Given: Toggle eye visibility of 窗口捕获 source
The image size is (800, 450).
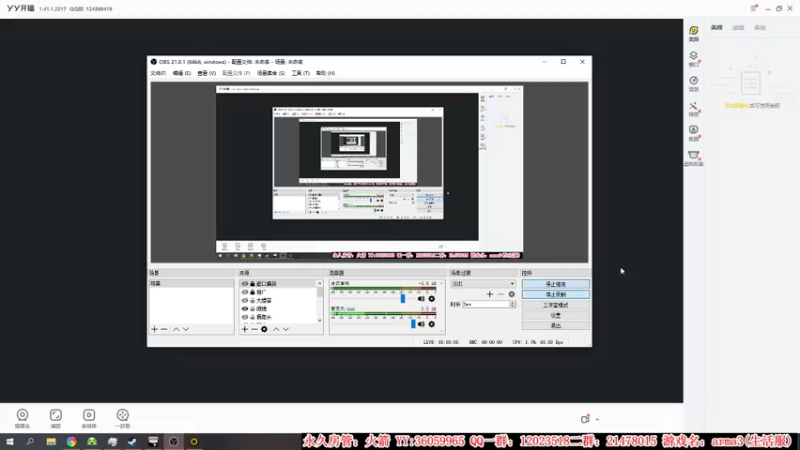Looking at the screenshot, I should pyautogui.click(x=245, y=284).
